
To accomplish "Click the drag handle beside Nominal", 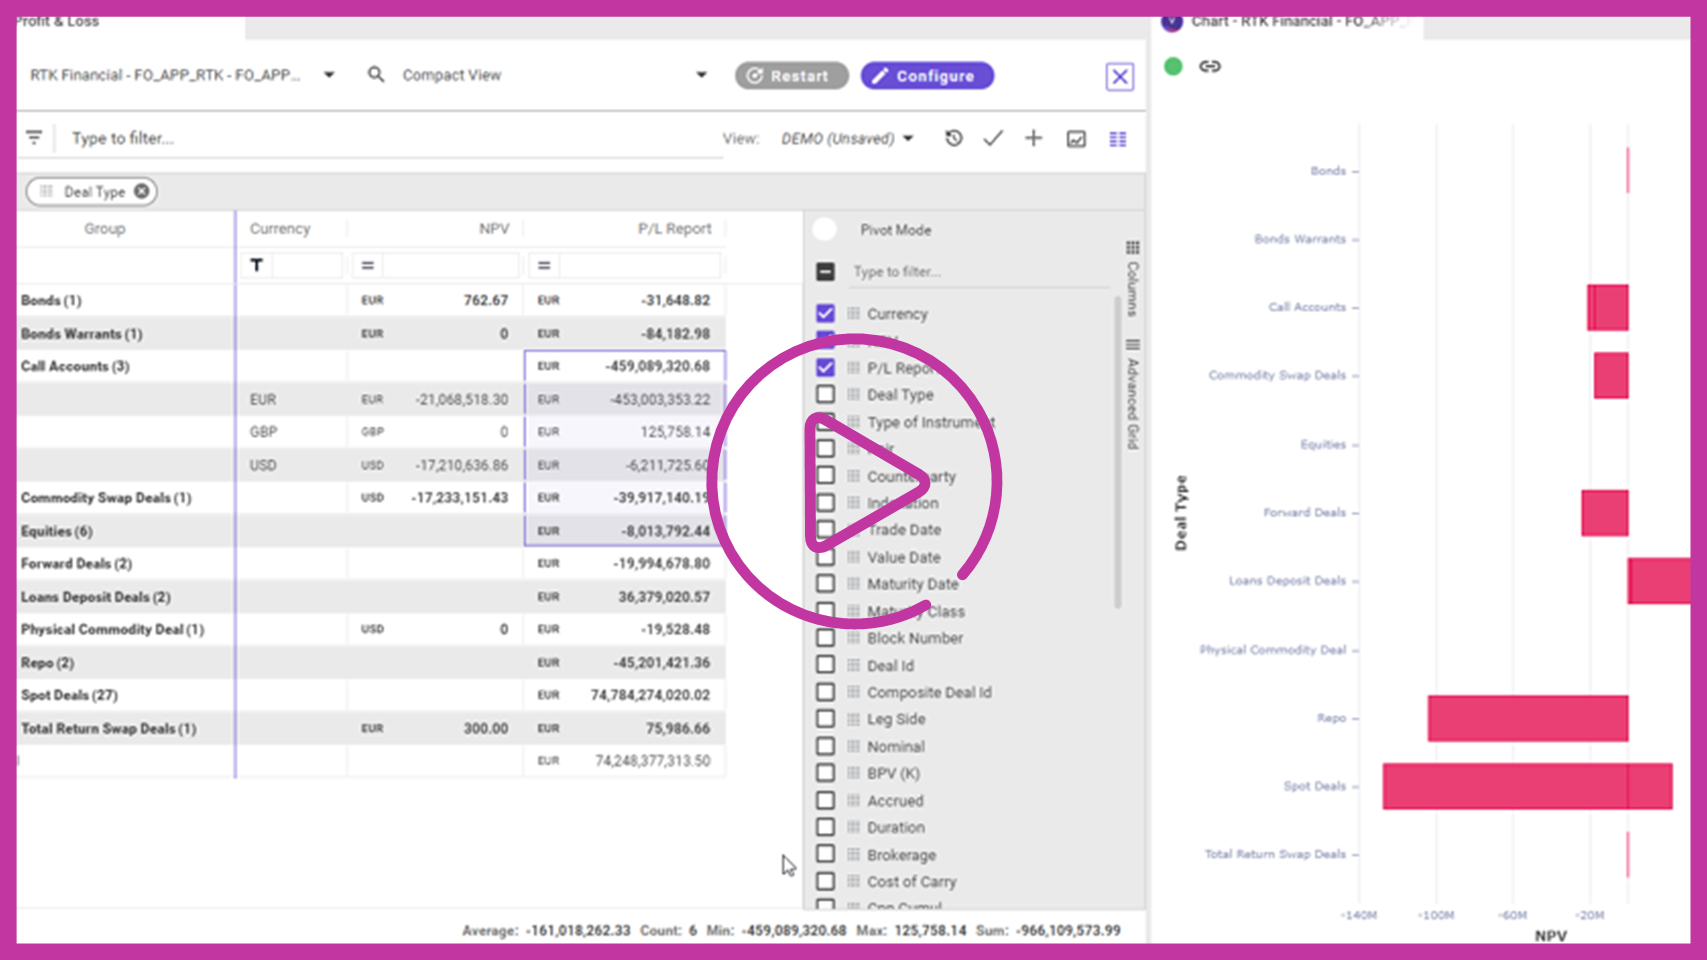I will 853,746.
